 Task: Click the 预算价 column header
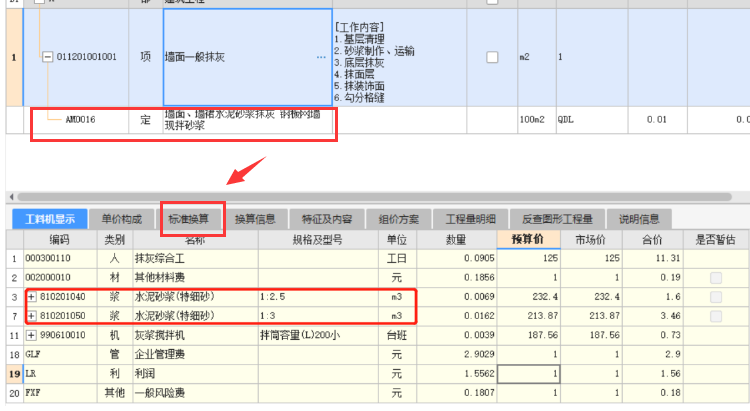point(528,240)
